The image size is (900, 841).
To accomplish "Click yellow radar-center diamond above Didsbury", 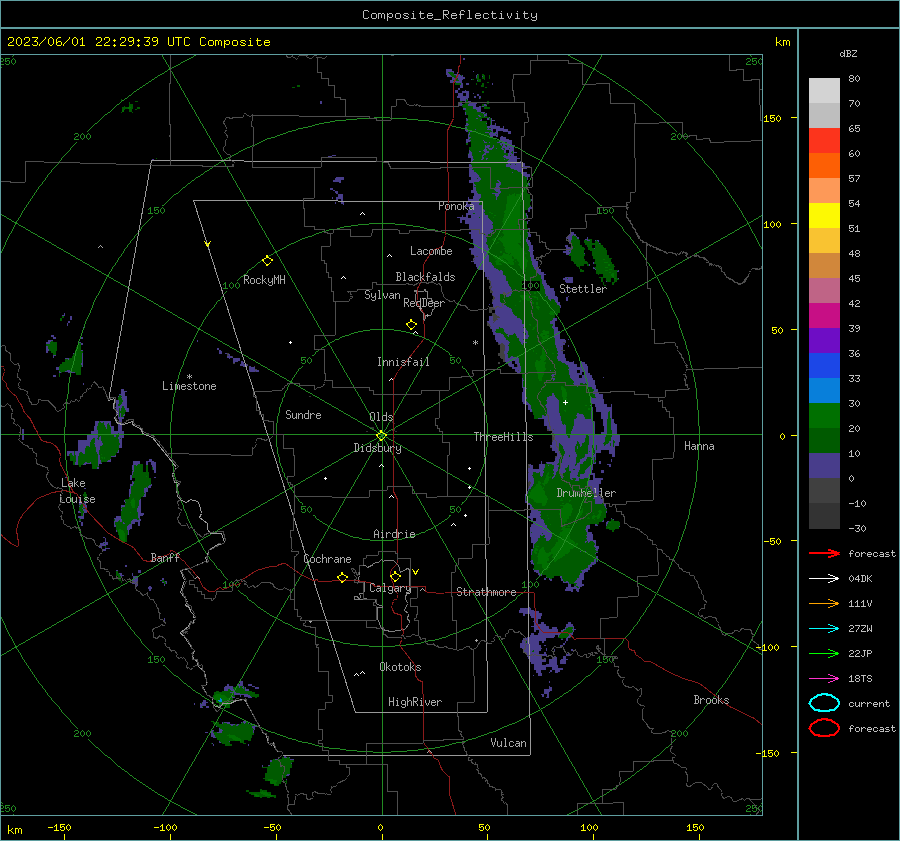I will tap(381, 436).
